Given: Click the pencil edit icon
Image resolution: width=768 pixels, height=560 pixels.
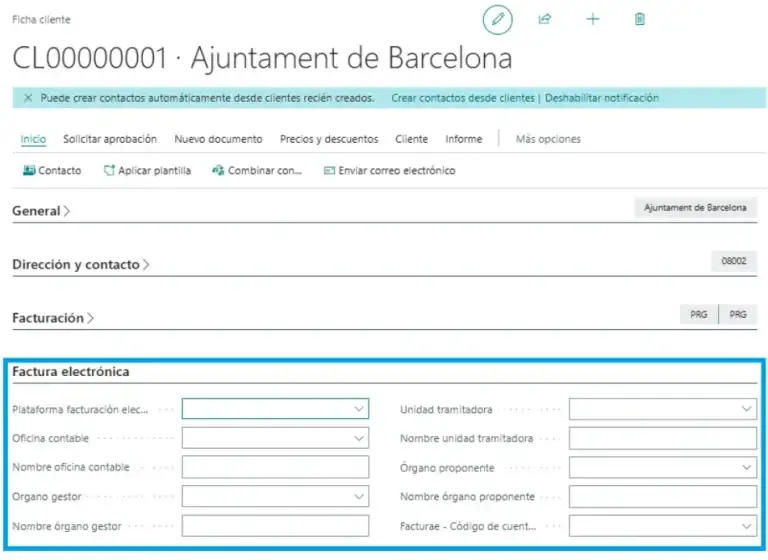Looking at the screenshot, I should (498, 20).
